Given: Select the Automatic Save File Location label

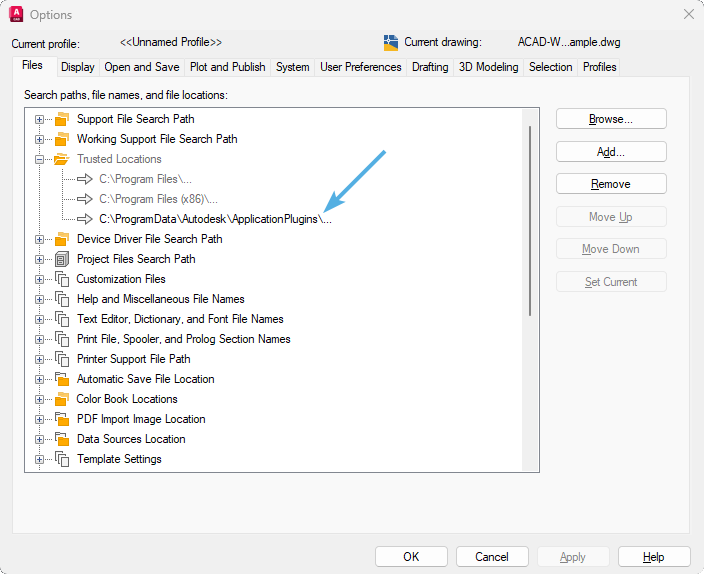Looking at the screenshot, I should click(145, 379).
